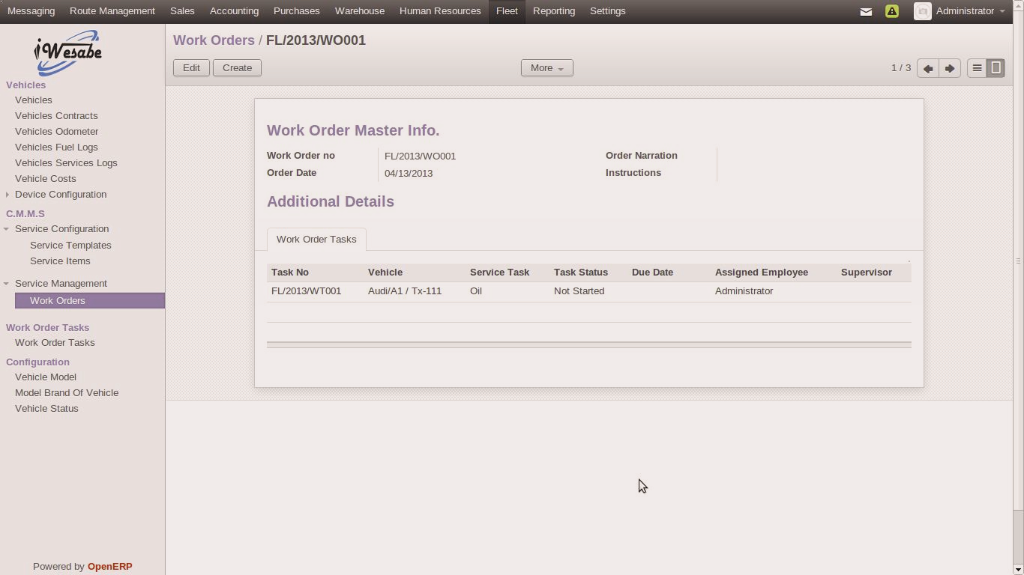Open the FL/2013/WT001 task row
The height and width of the screenshot is (575, 1024).
click(306, 291)
